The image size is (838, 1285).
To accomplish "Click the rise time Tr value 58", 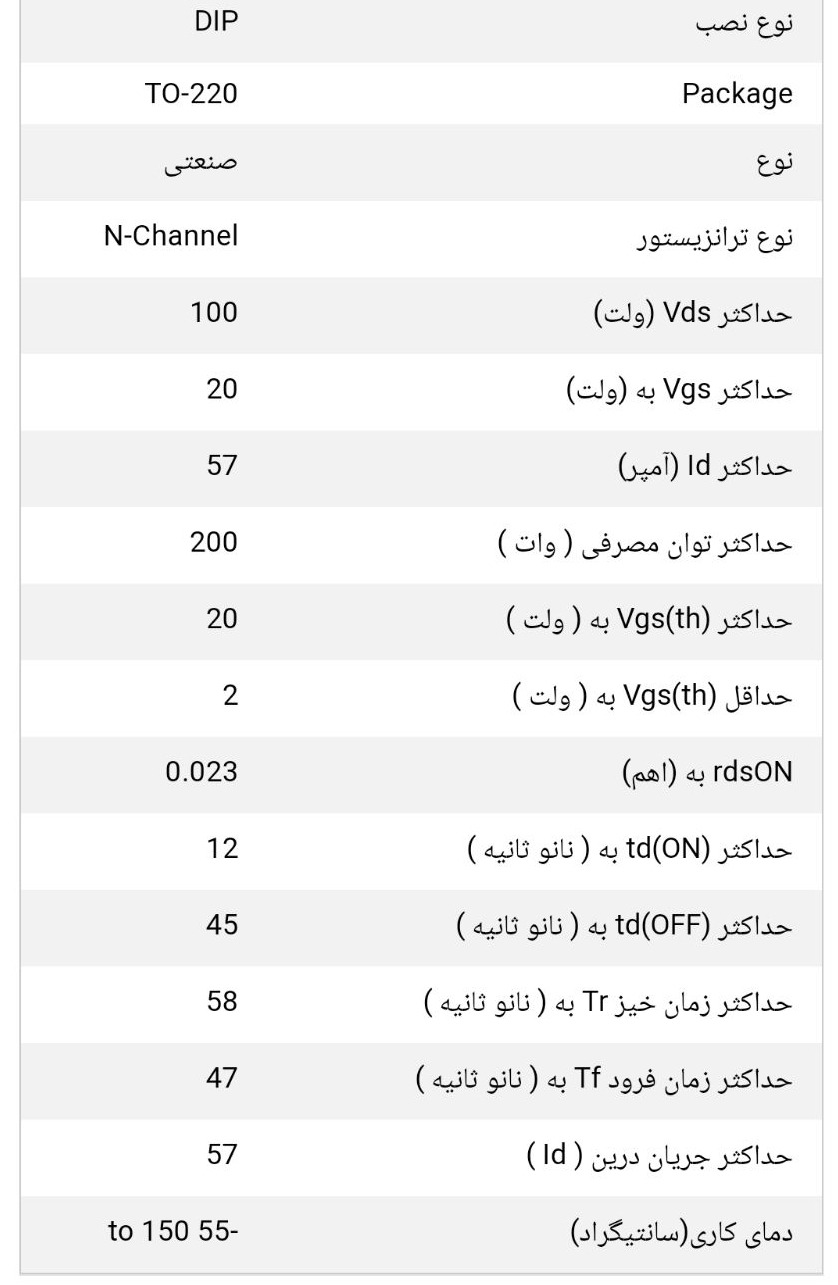I will click(222, 1001).
